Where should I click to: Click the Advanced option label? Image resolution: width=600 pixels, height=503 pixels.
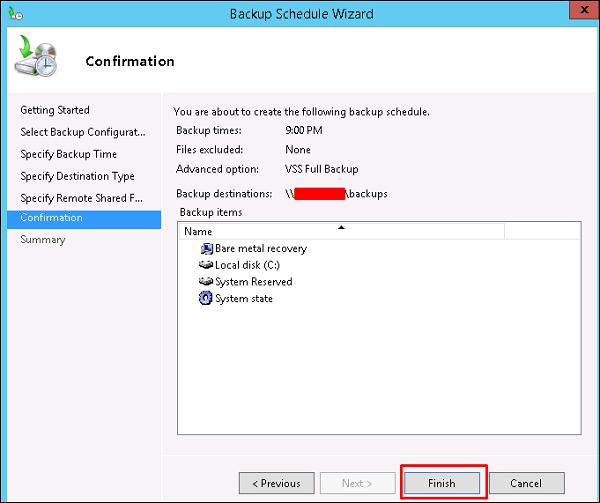(217, 169)
